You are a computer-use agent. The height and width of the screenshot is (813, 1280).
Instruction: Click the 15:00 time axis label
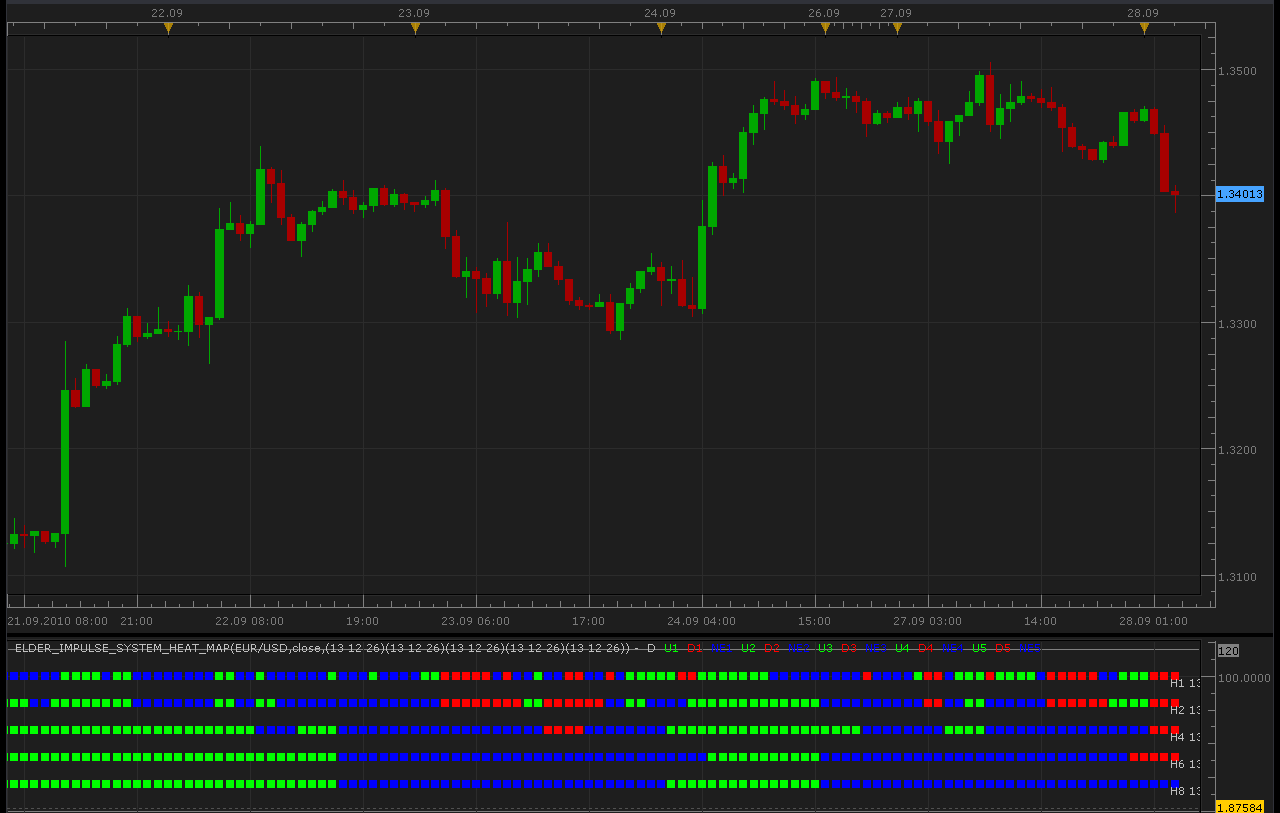click(814, 620)
